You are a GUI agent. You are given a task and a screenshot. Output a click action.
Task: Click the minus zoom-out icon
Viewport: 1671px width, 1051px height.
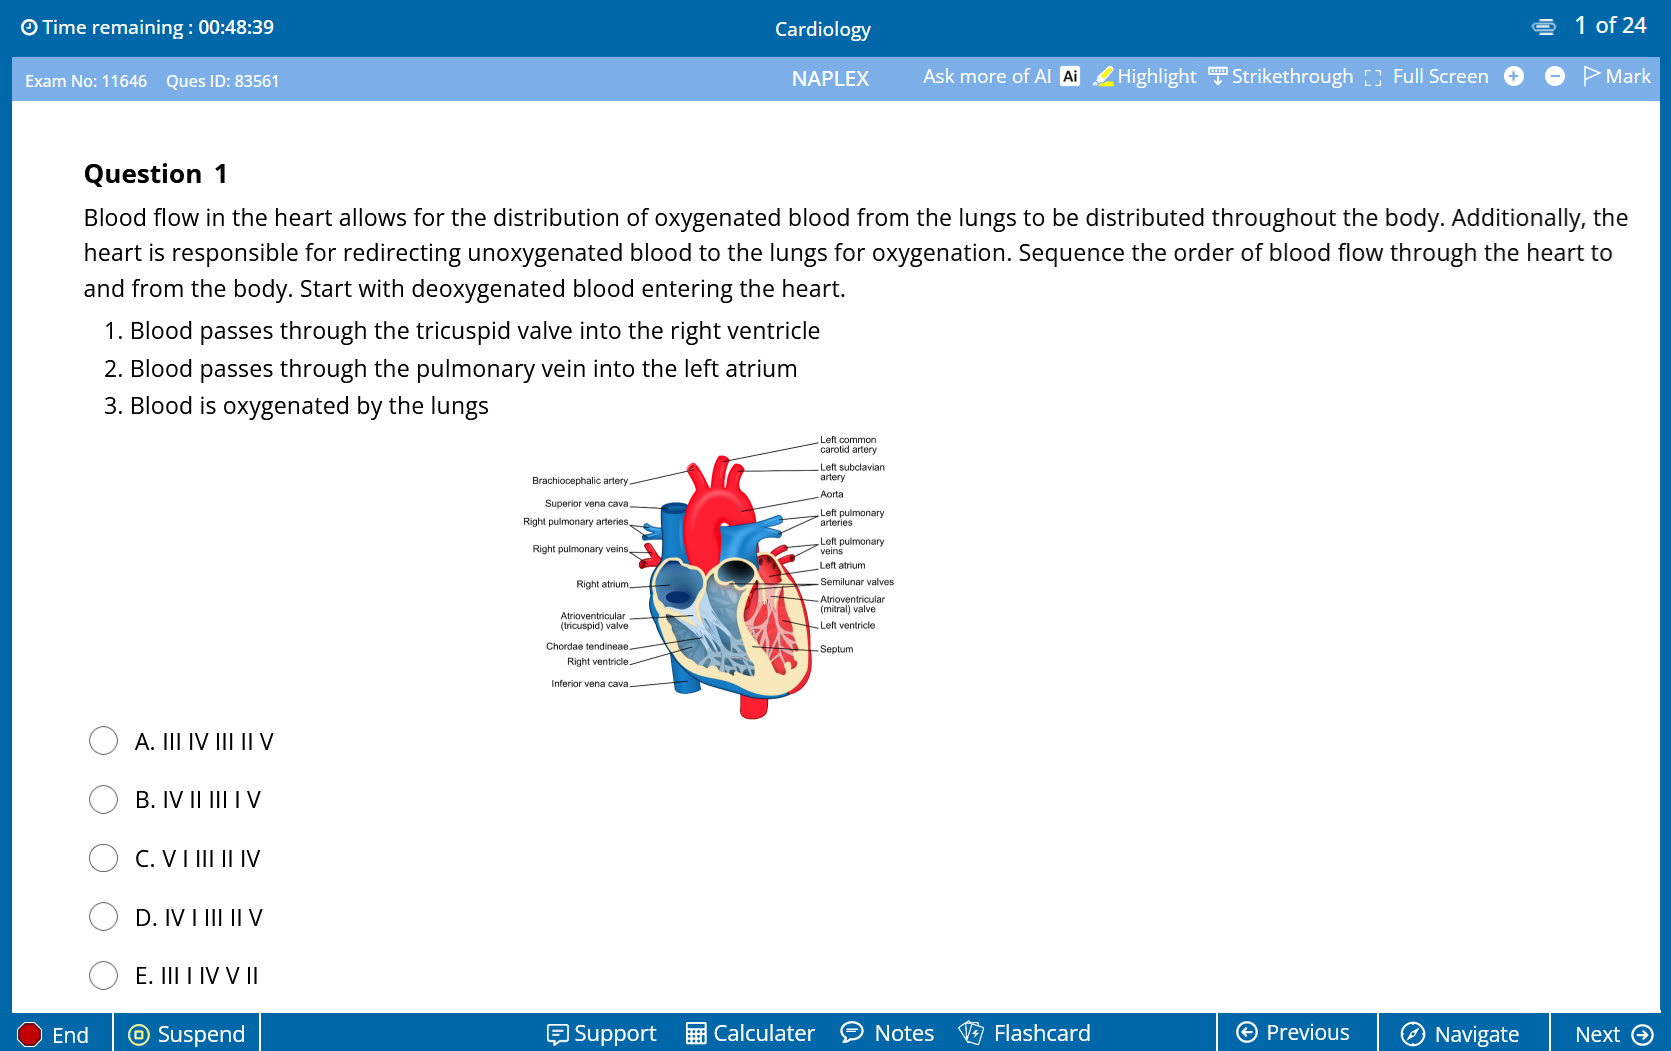point(1554,77)
